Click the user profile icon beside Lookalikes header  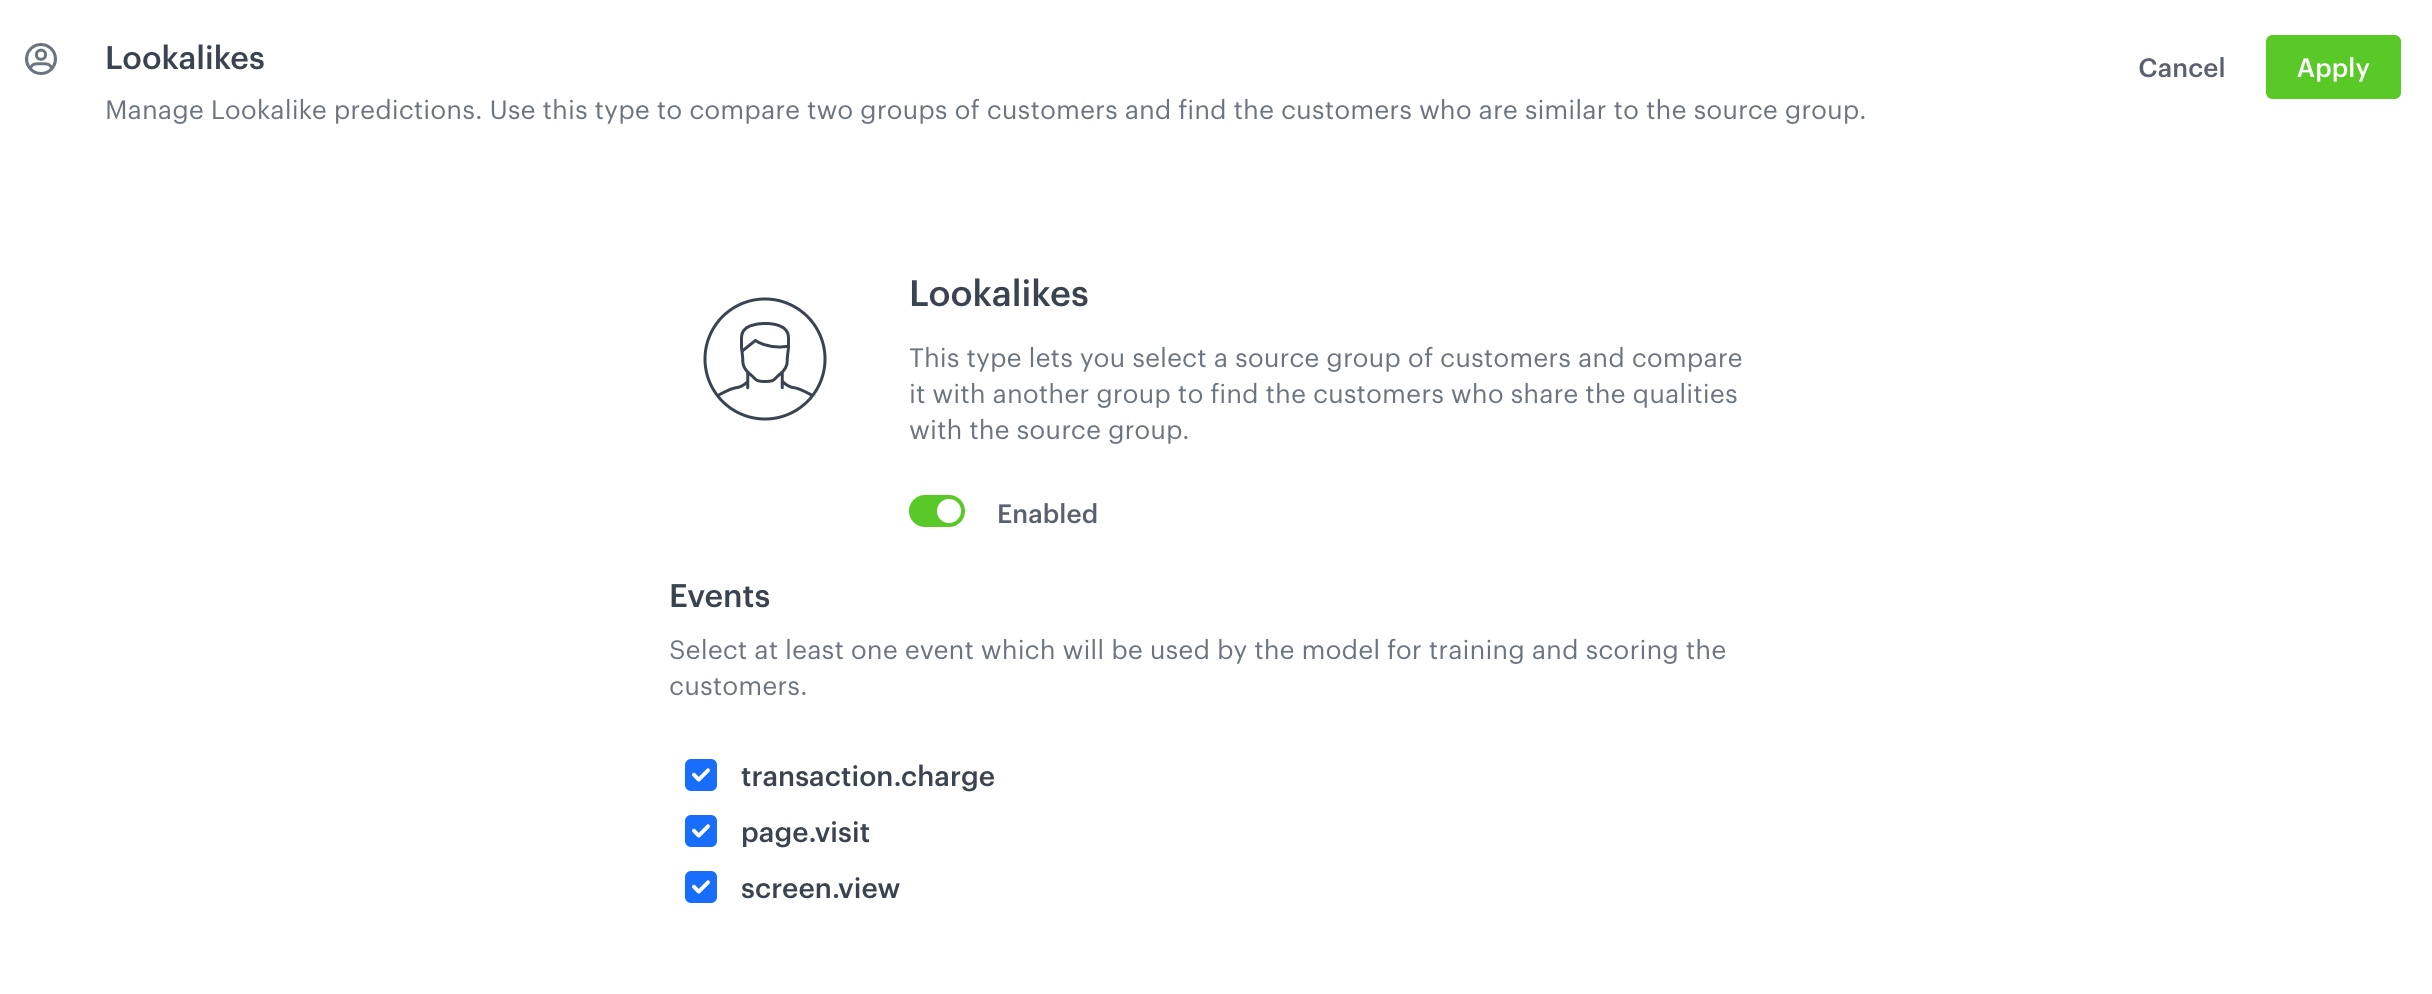41,60
